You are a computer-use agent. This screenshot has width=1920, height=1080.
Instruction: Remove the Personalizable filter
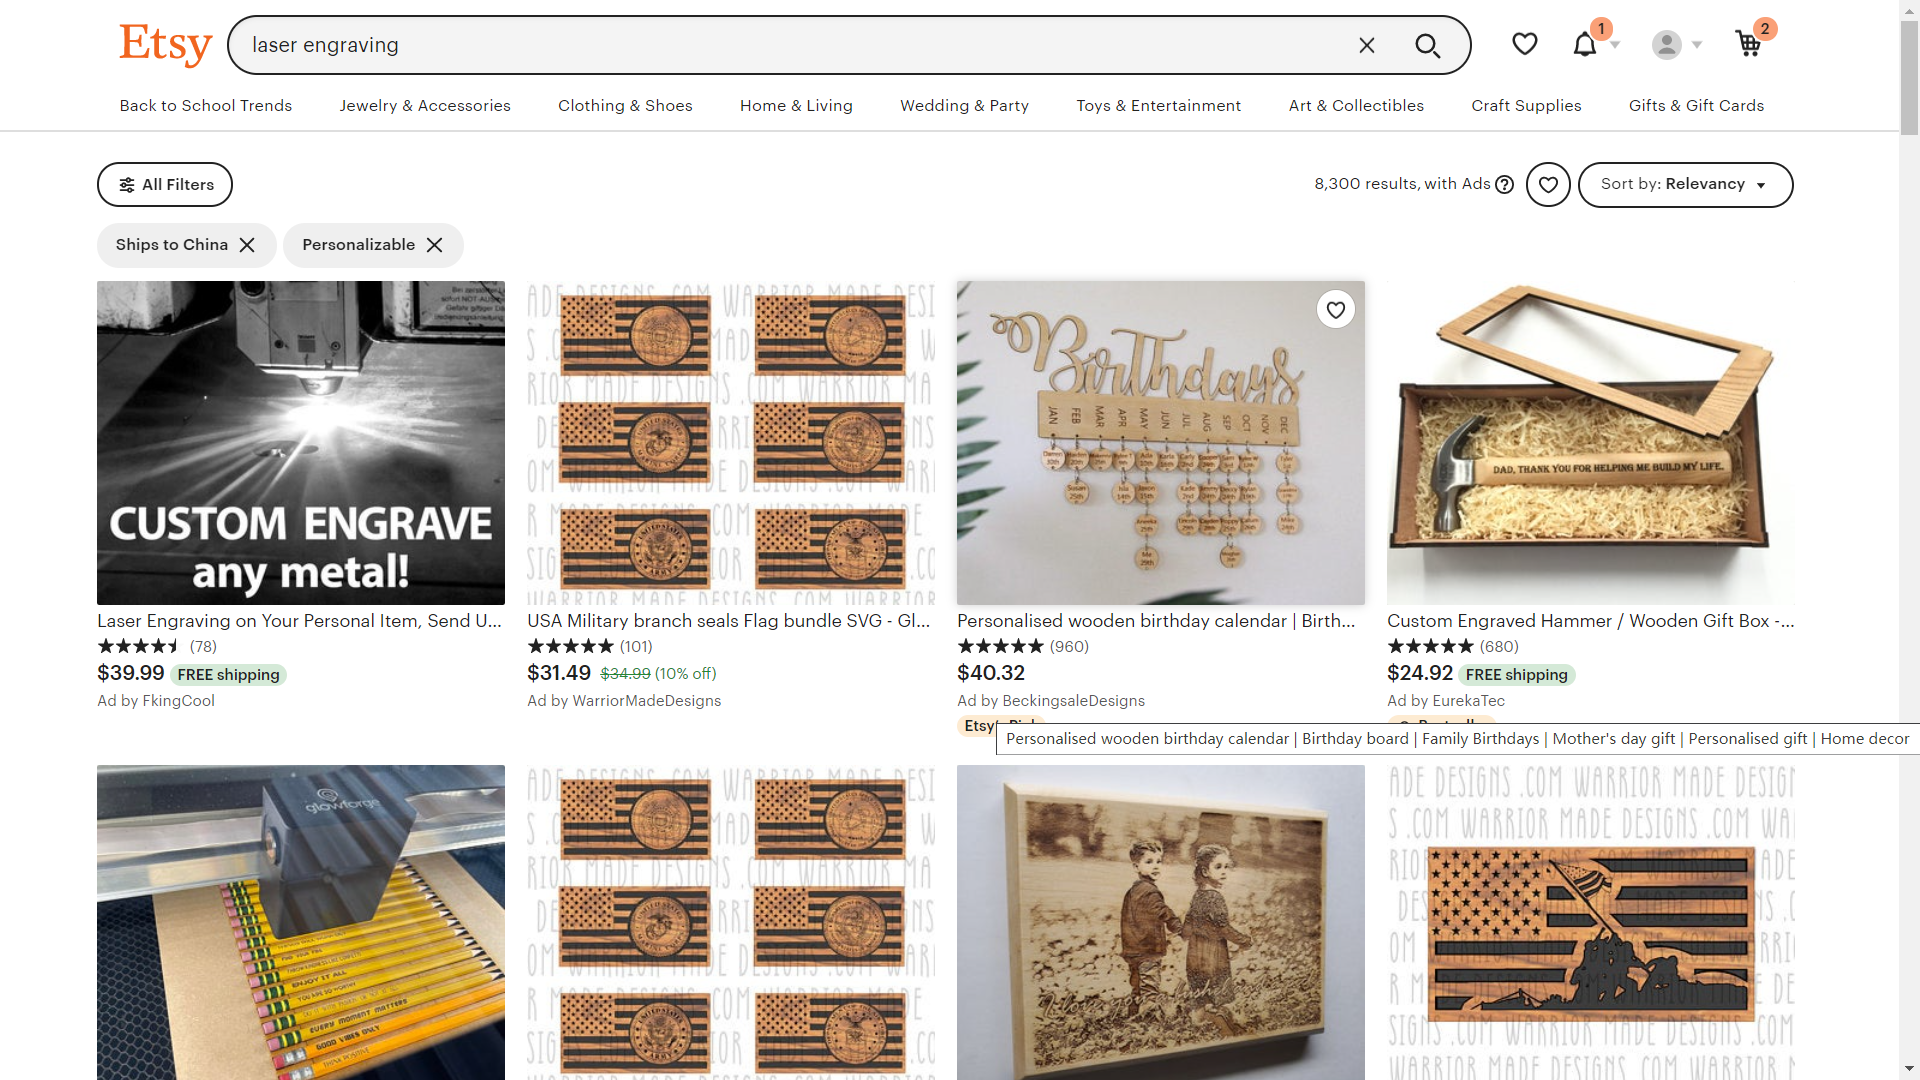(x=434, y=245)
